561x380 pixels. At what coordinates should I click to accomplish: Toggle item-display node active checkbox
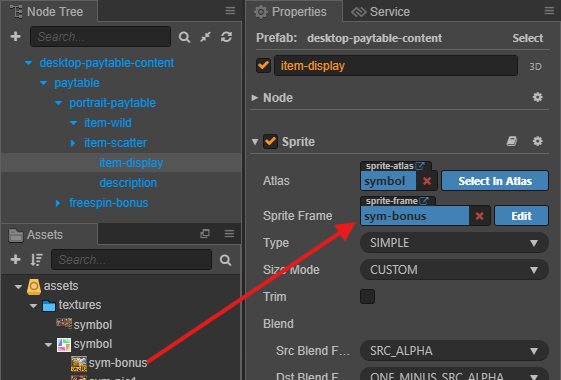coord(263,65)
